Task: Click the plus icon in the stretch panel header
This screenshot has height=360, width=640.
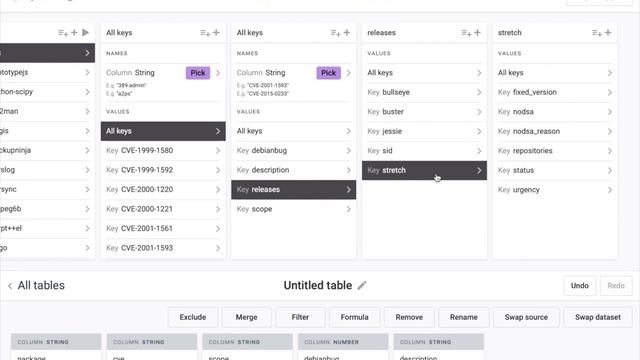Action: (x=608, y=32)
